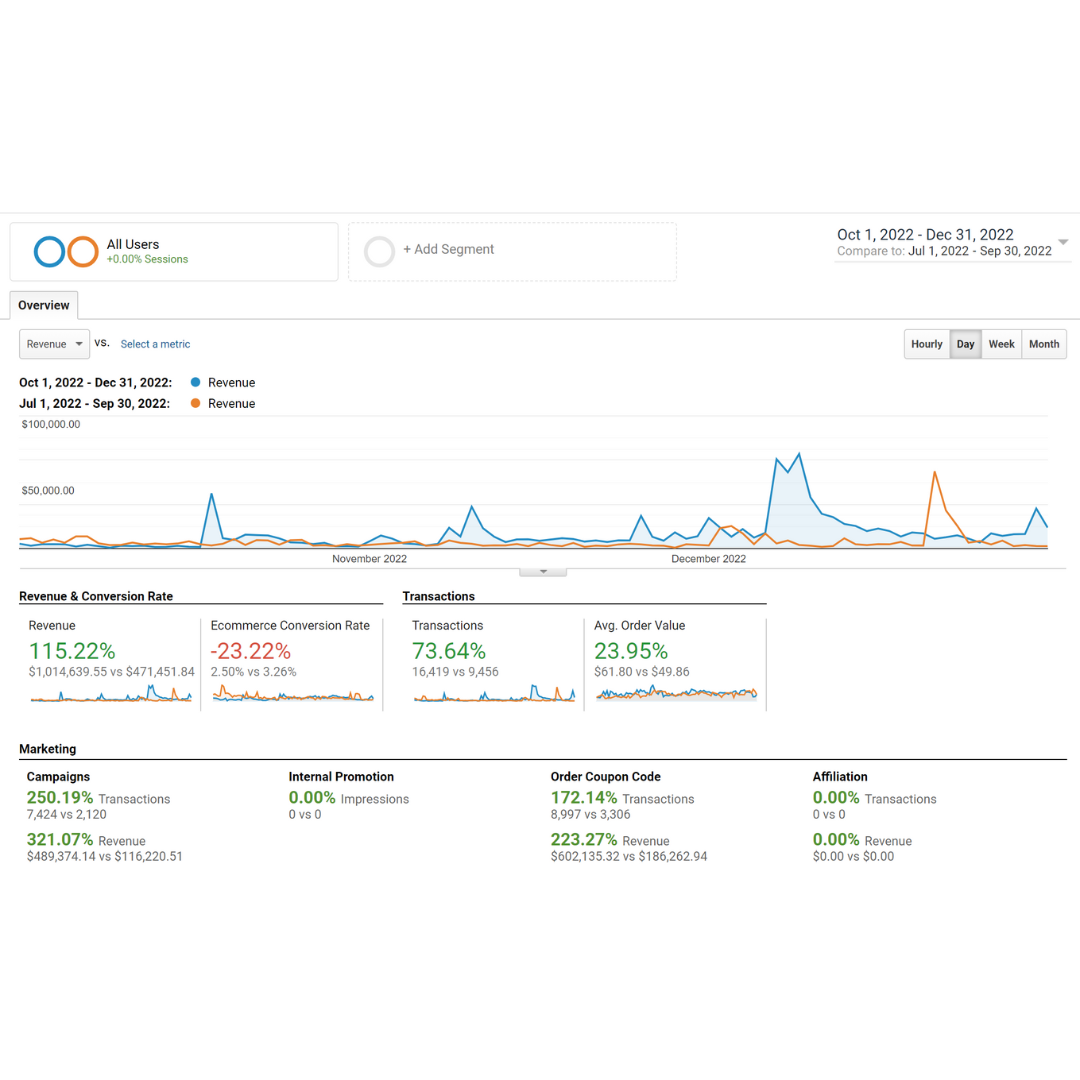Viewport: 1080px width, 1080px height.
Task: Select the Day granularity button
Action: point(965,344)
